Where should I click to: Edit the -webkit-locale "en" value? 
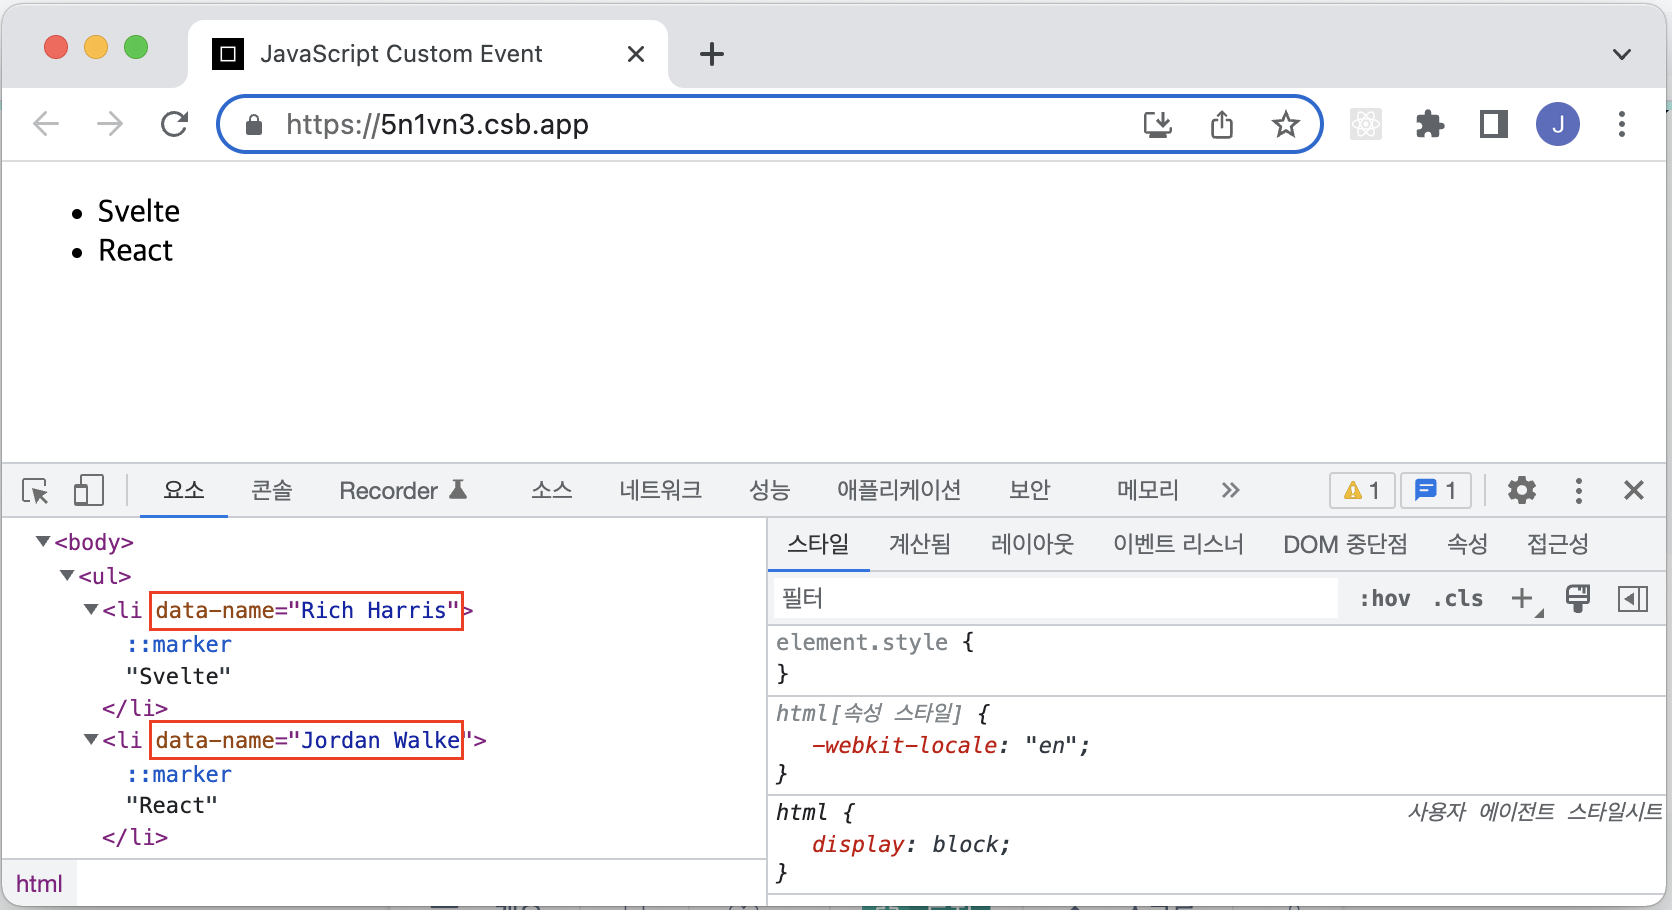(x=1051, y=745)
